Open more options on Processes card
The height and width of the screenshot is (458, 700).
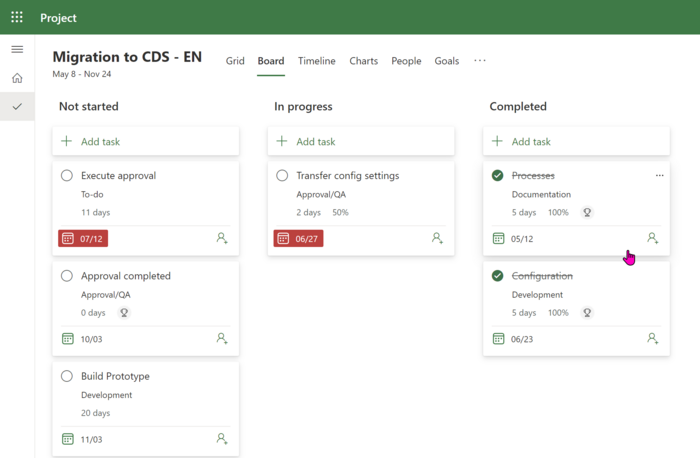[659, 175]
